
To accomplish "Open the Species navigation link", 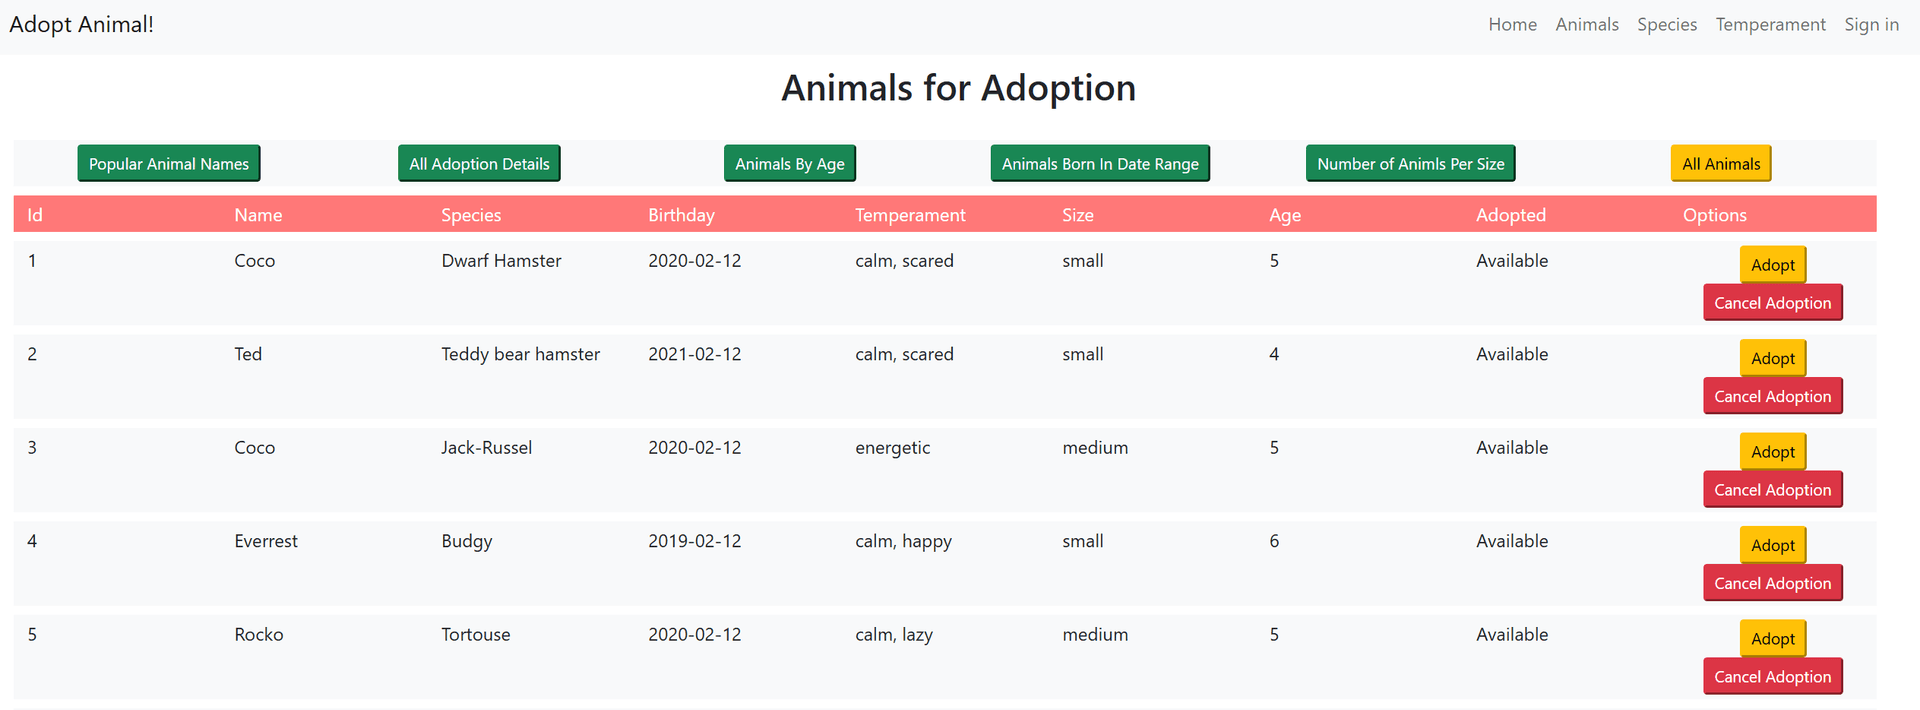I will coord(1667,25).
